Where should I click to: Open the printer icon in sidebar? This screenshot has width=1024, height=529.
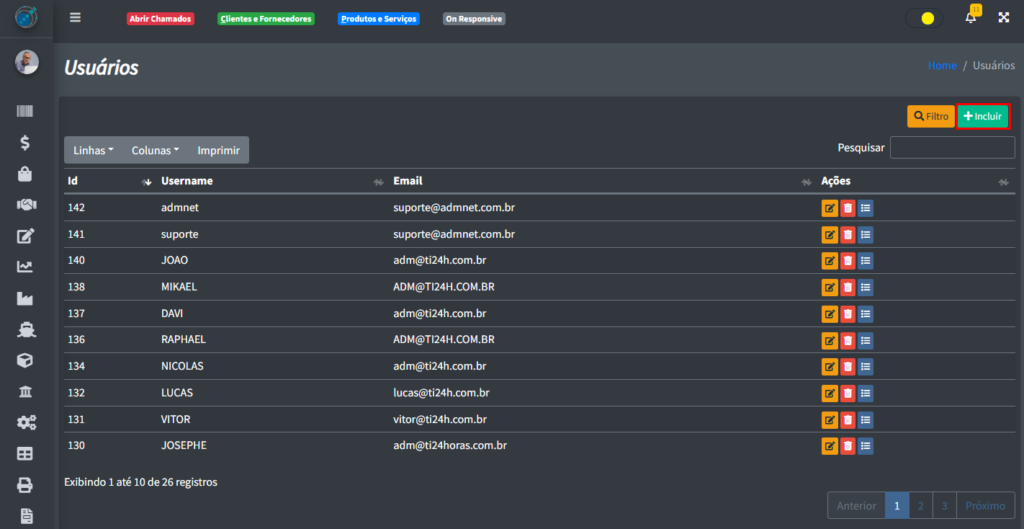tap(25, 485)
